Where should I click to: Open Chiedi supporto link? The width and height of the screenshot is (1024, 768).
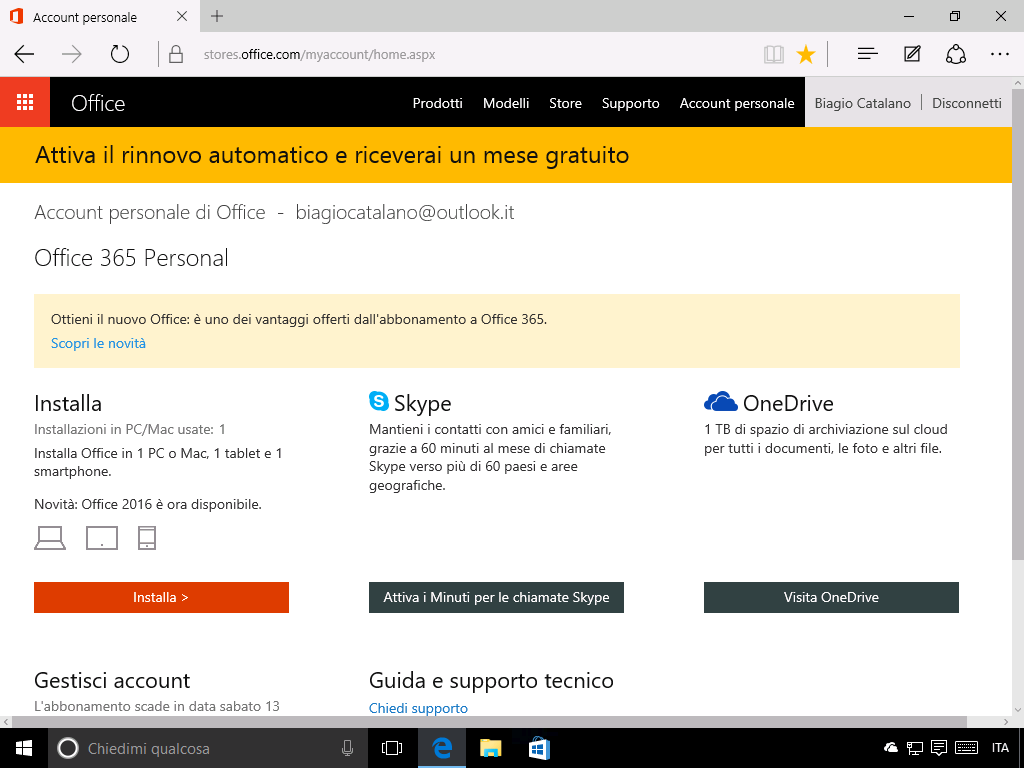click(x=419, y=708)
